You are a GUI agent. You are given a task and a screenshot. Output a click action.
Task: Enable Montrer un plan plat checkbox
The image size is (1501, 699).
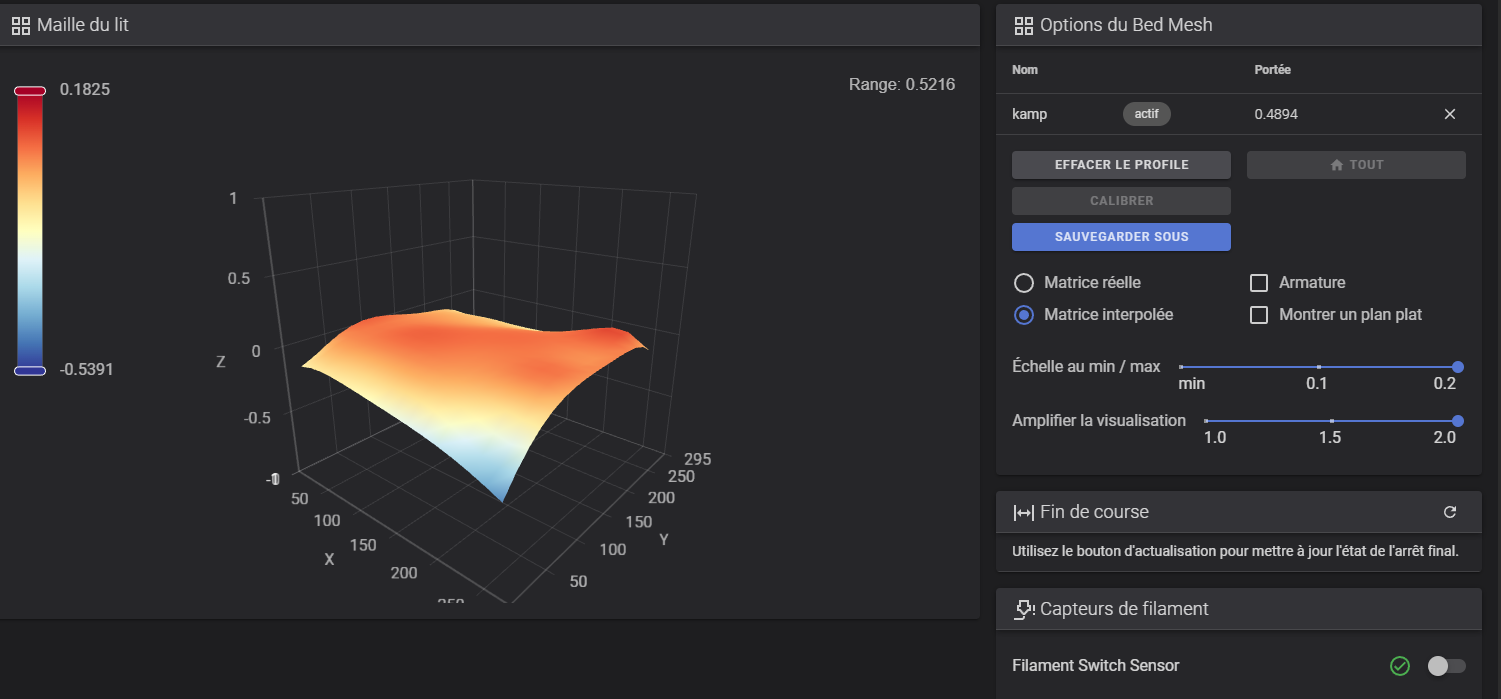(x=1260, y=315)
